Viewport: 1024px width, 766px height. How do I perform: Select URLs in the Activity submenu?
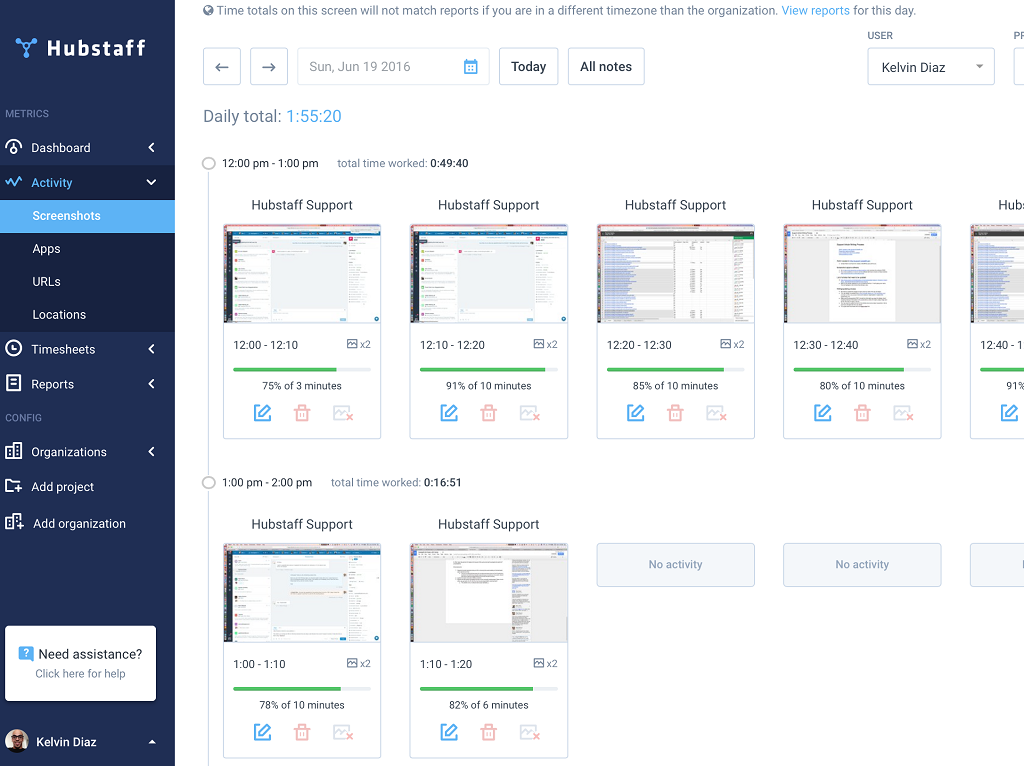46,282
